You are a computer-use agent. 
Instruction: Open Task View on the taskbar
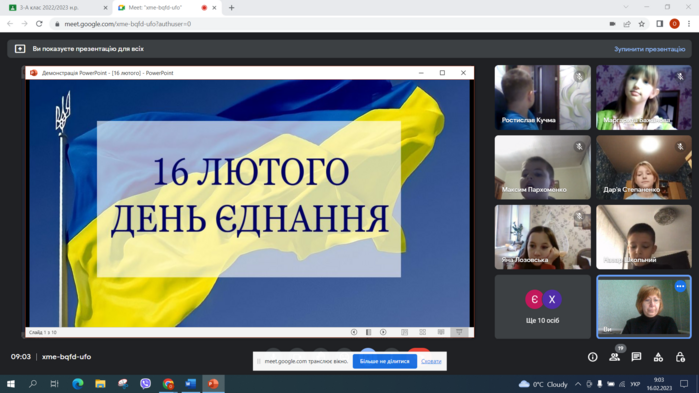pos(54,384)
